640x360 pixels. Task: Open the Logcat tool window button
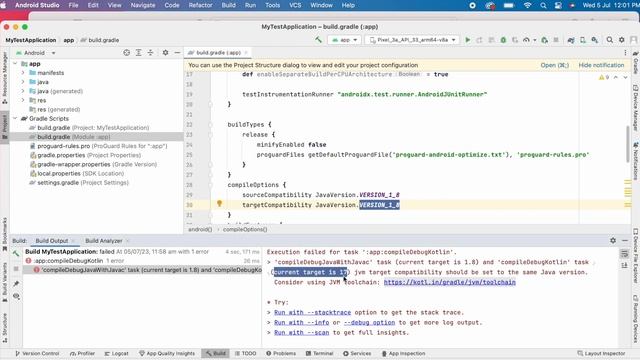click(116, 353)
